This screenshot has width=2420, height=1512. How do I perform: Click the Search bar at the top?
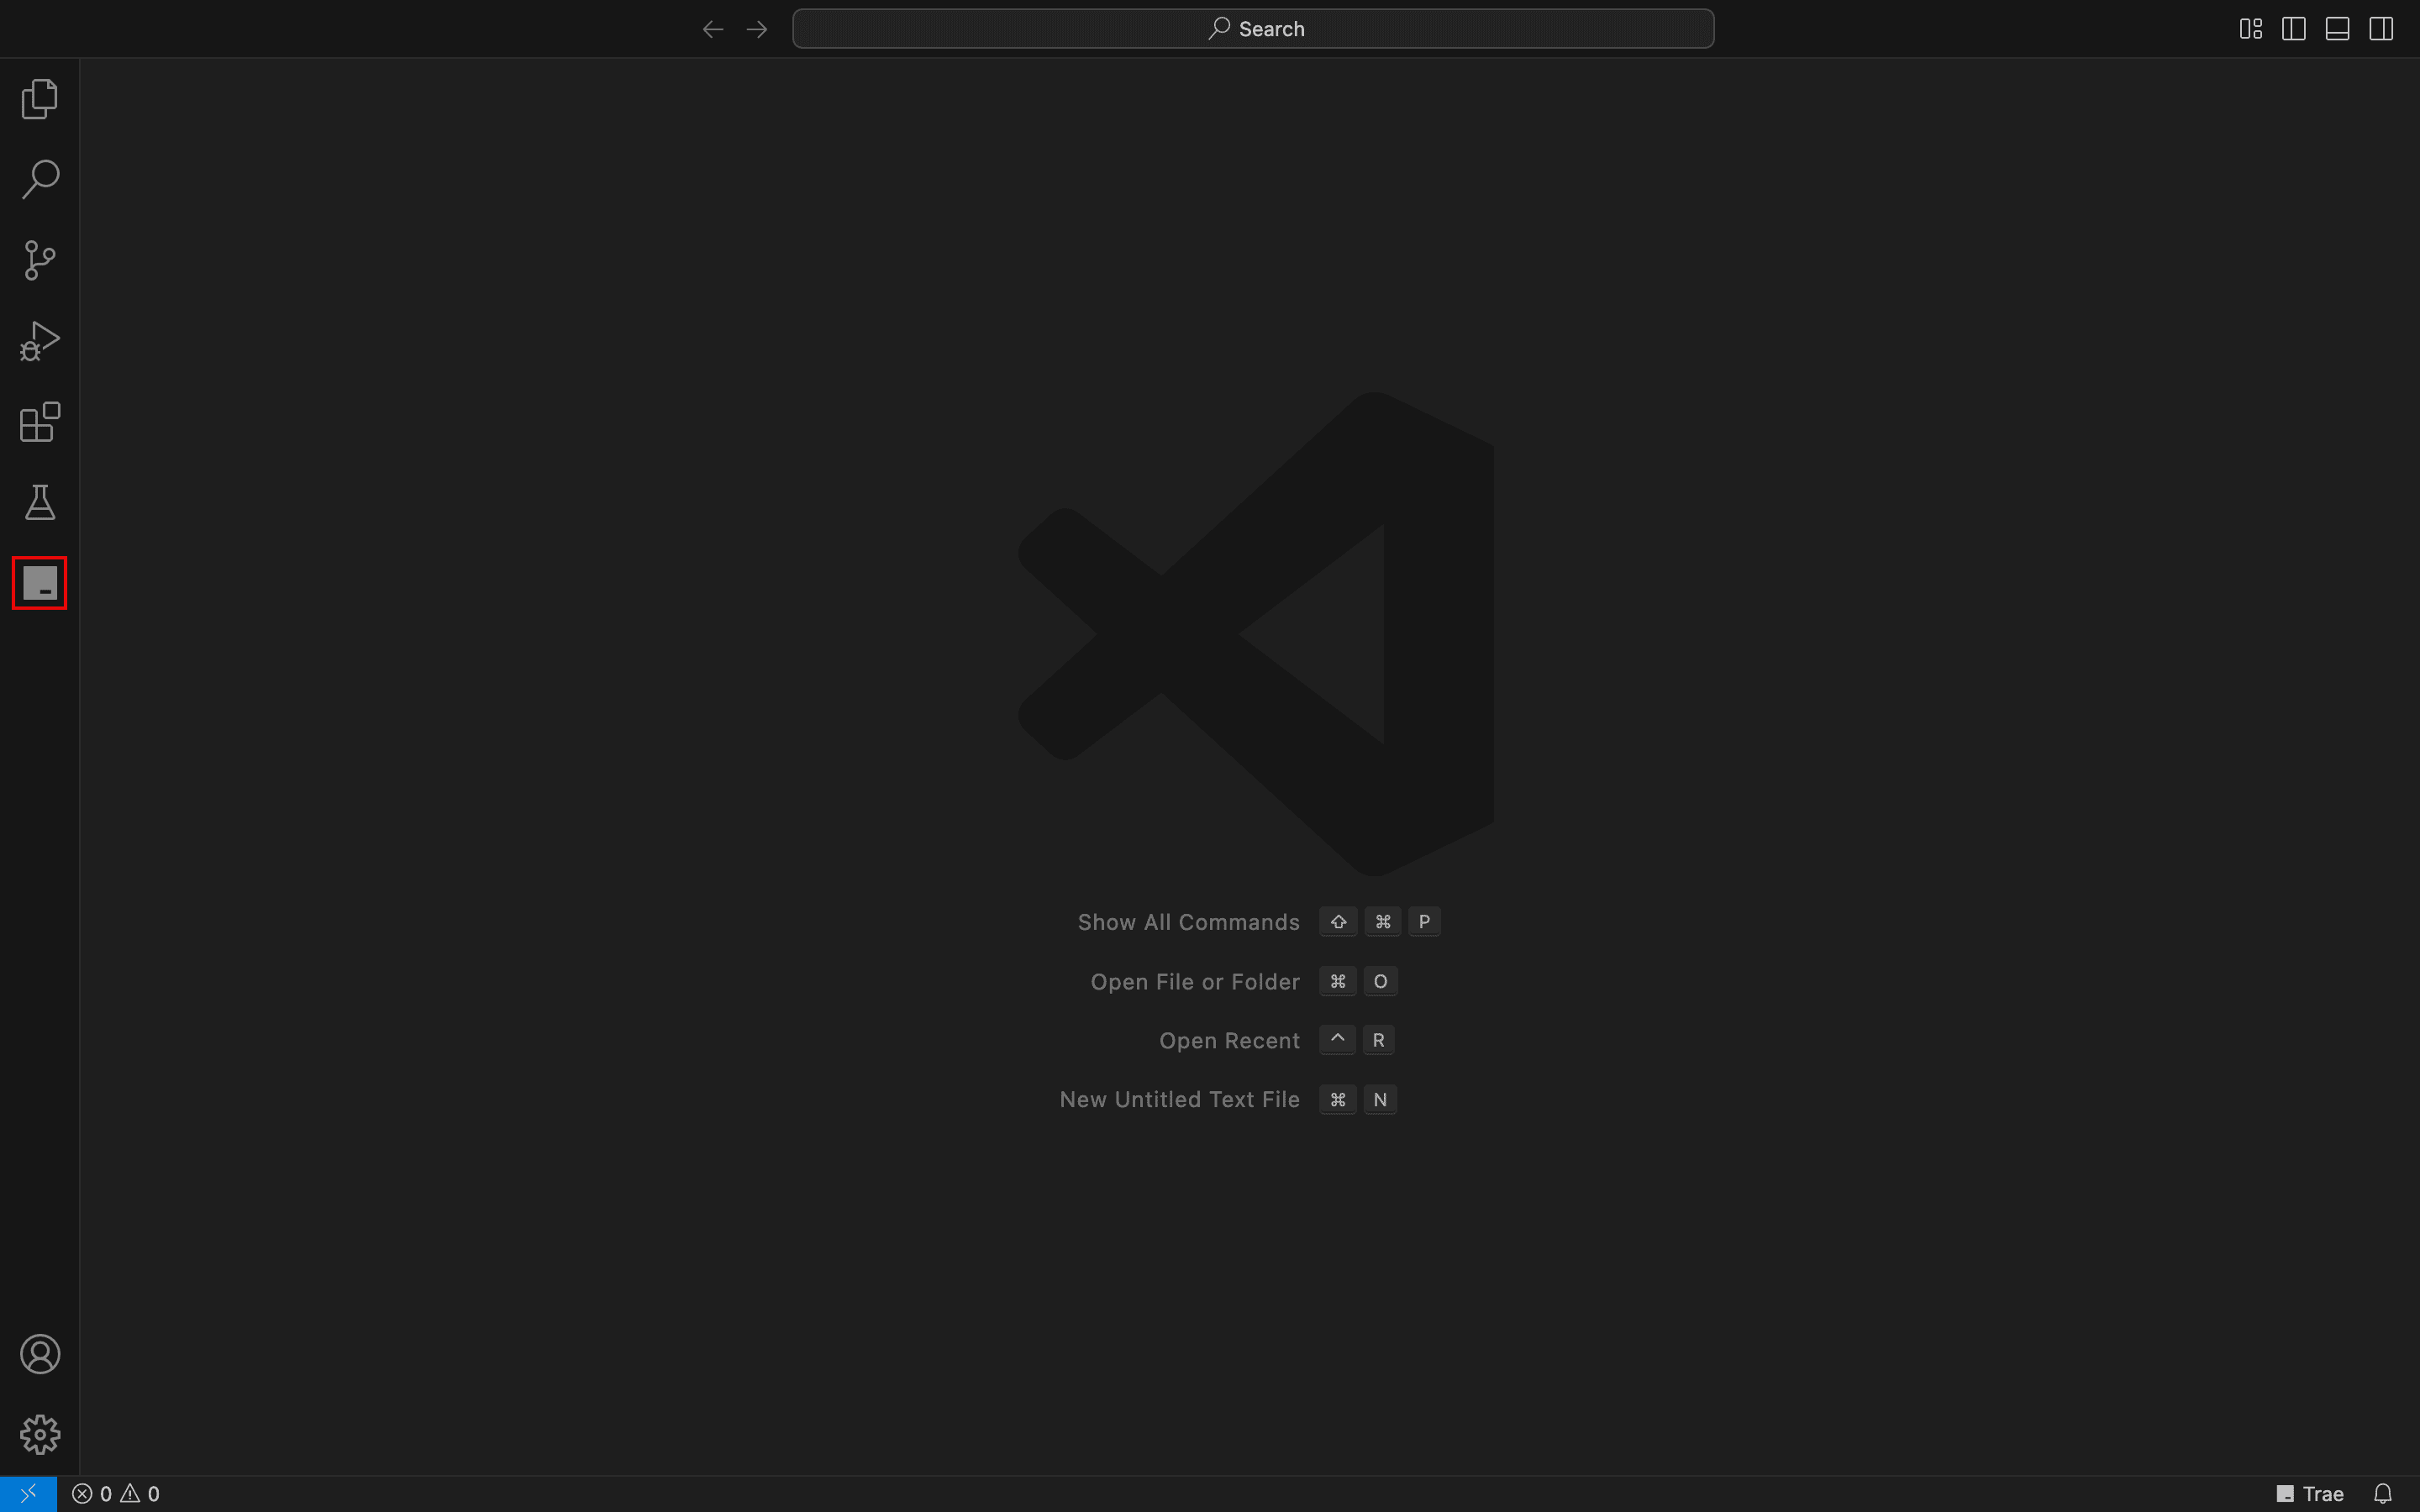coord(1253,28)
